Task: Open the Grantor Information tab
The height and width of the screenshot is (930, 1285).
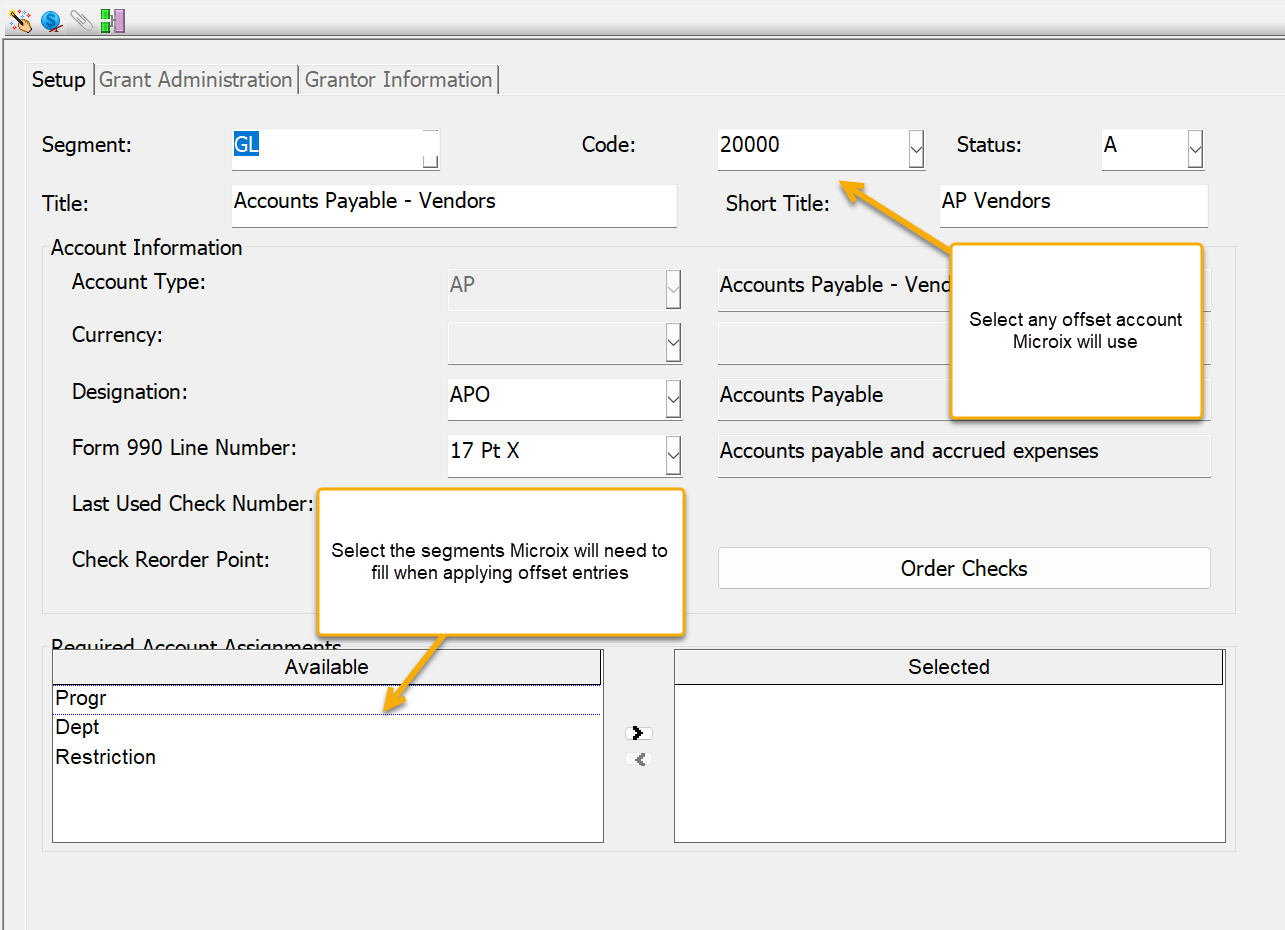Action: [398, 80]
